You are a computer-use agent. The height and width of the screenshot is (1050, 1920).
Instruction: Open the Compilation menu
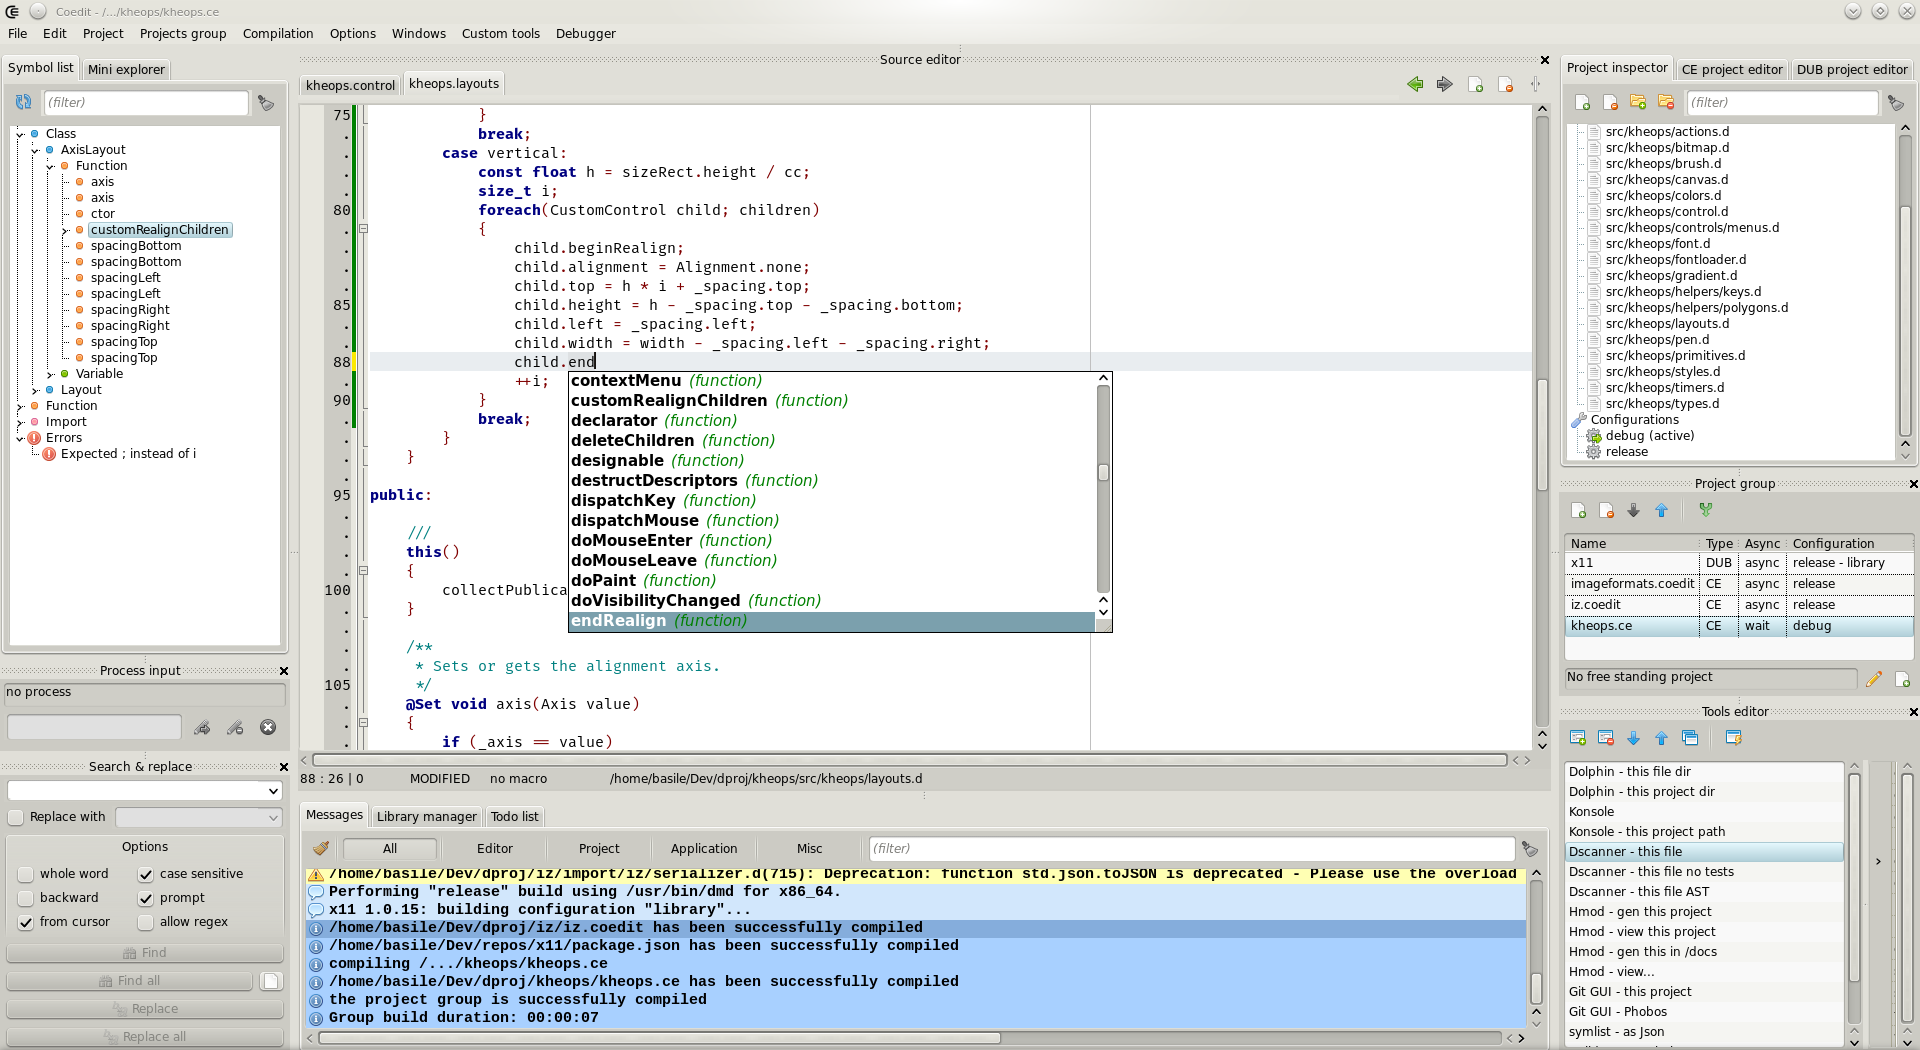pos(277,33)
